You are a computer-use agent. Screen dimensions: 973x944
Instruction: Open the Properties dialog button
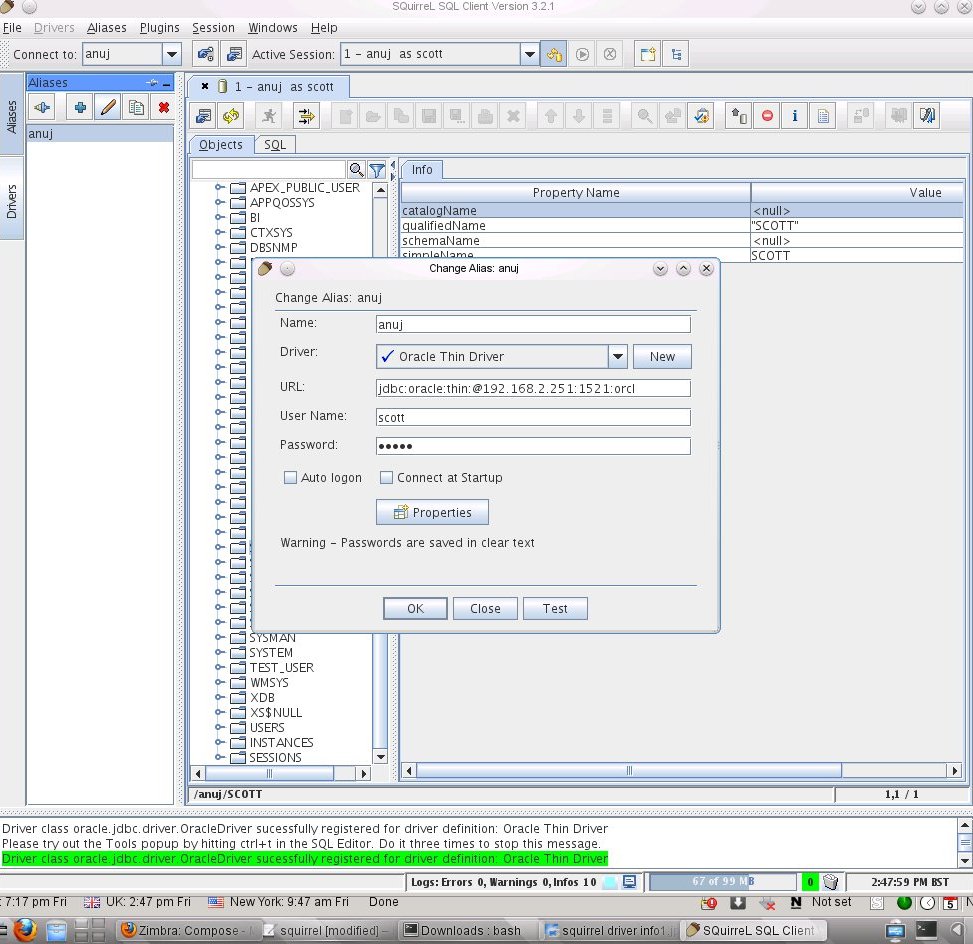click(x=432, y=511)
